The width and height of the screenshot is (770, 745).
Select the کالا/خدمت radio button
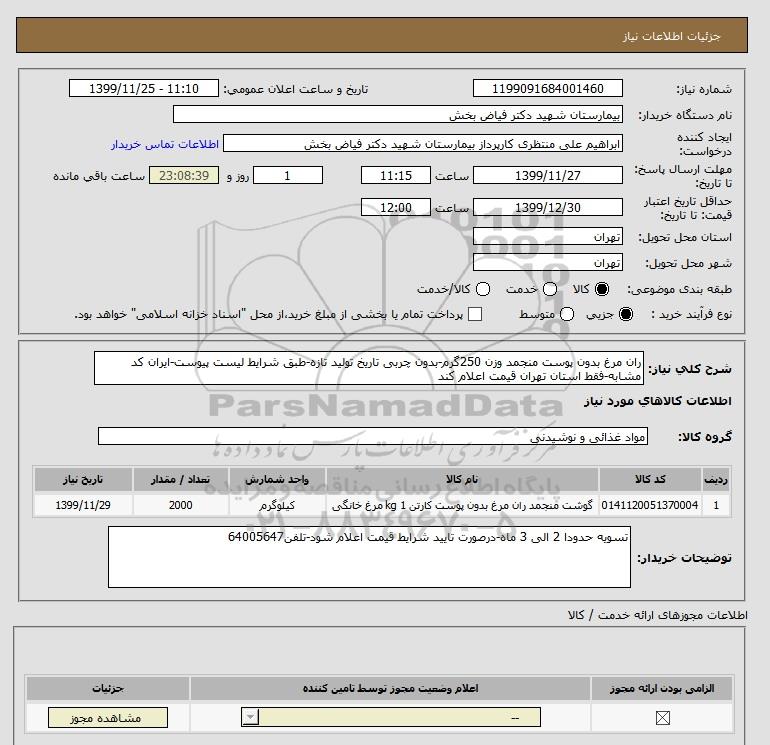coord(483,289)
